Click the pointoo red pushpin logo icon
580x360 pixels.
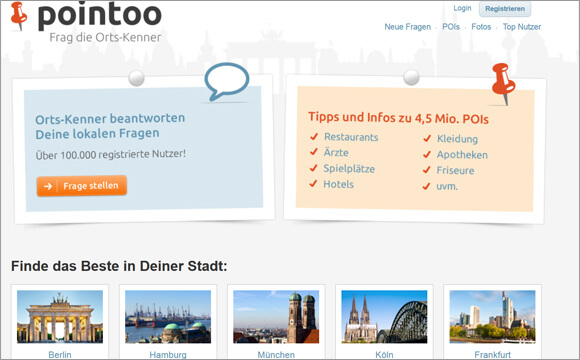coord(18,16)
